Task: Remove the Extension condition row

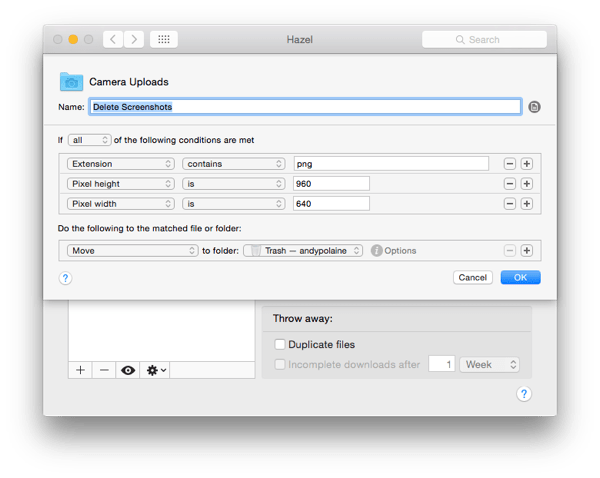Action: coord(509,164)
